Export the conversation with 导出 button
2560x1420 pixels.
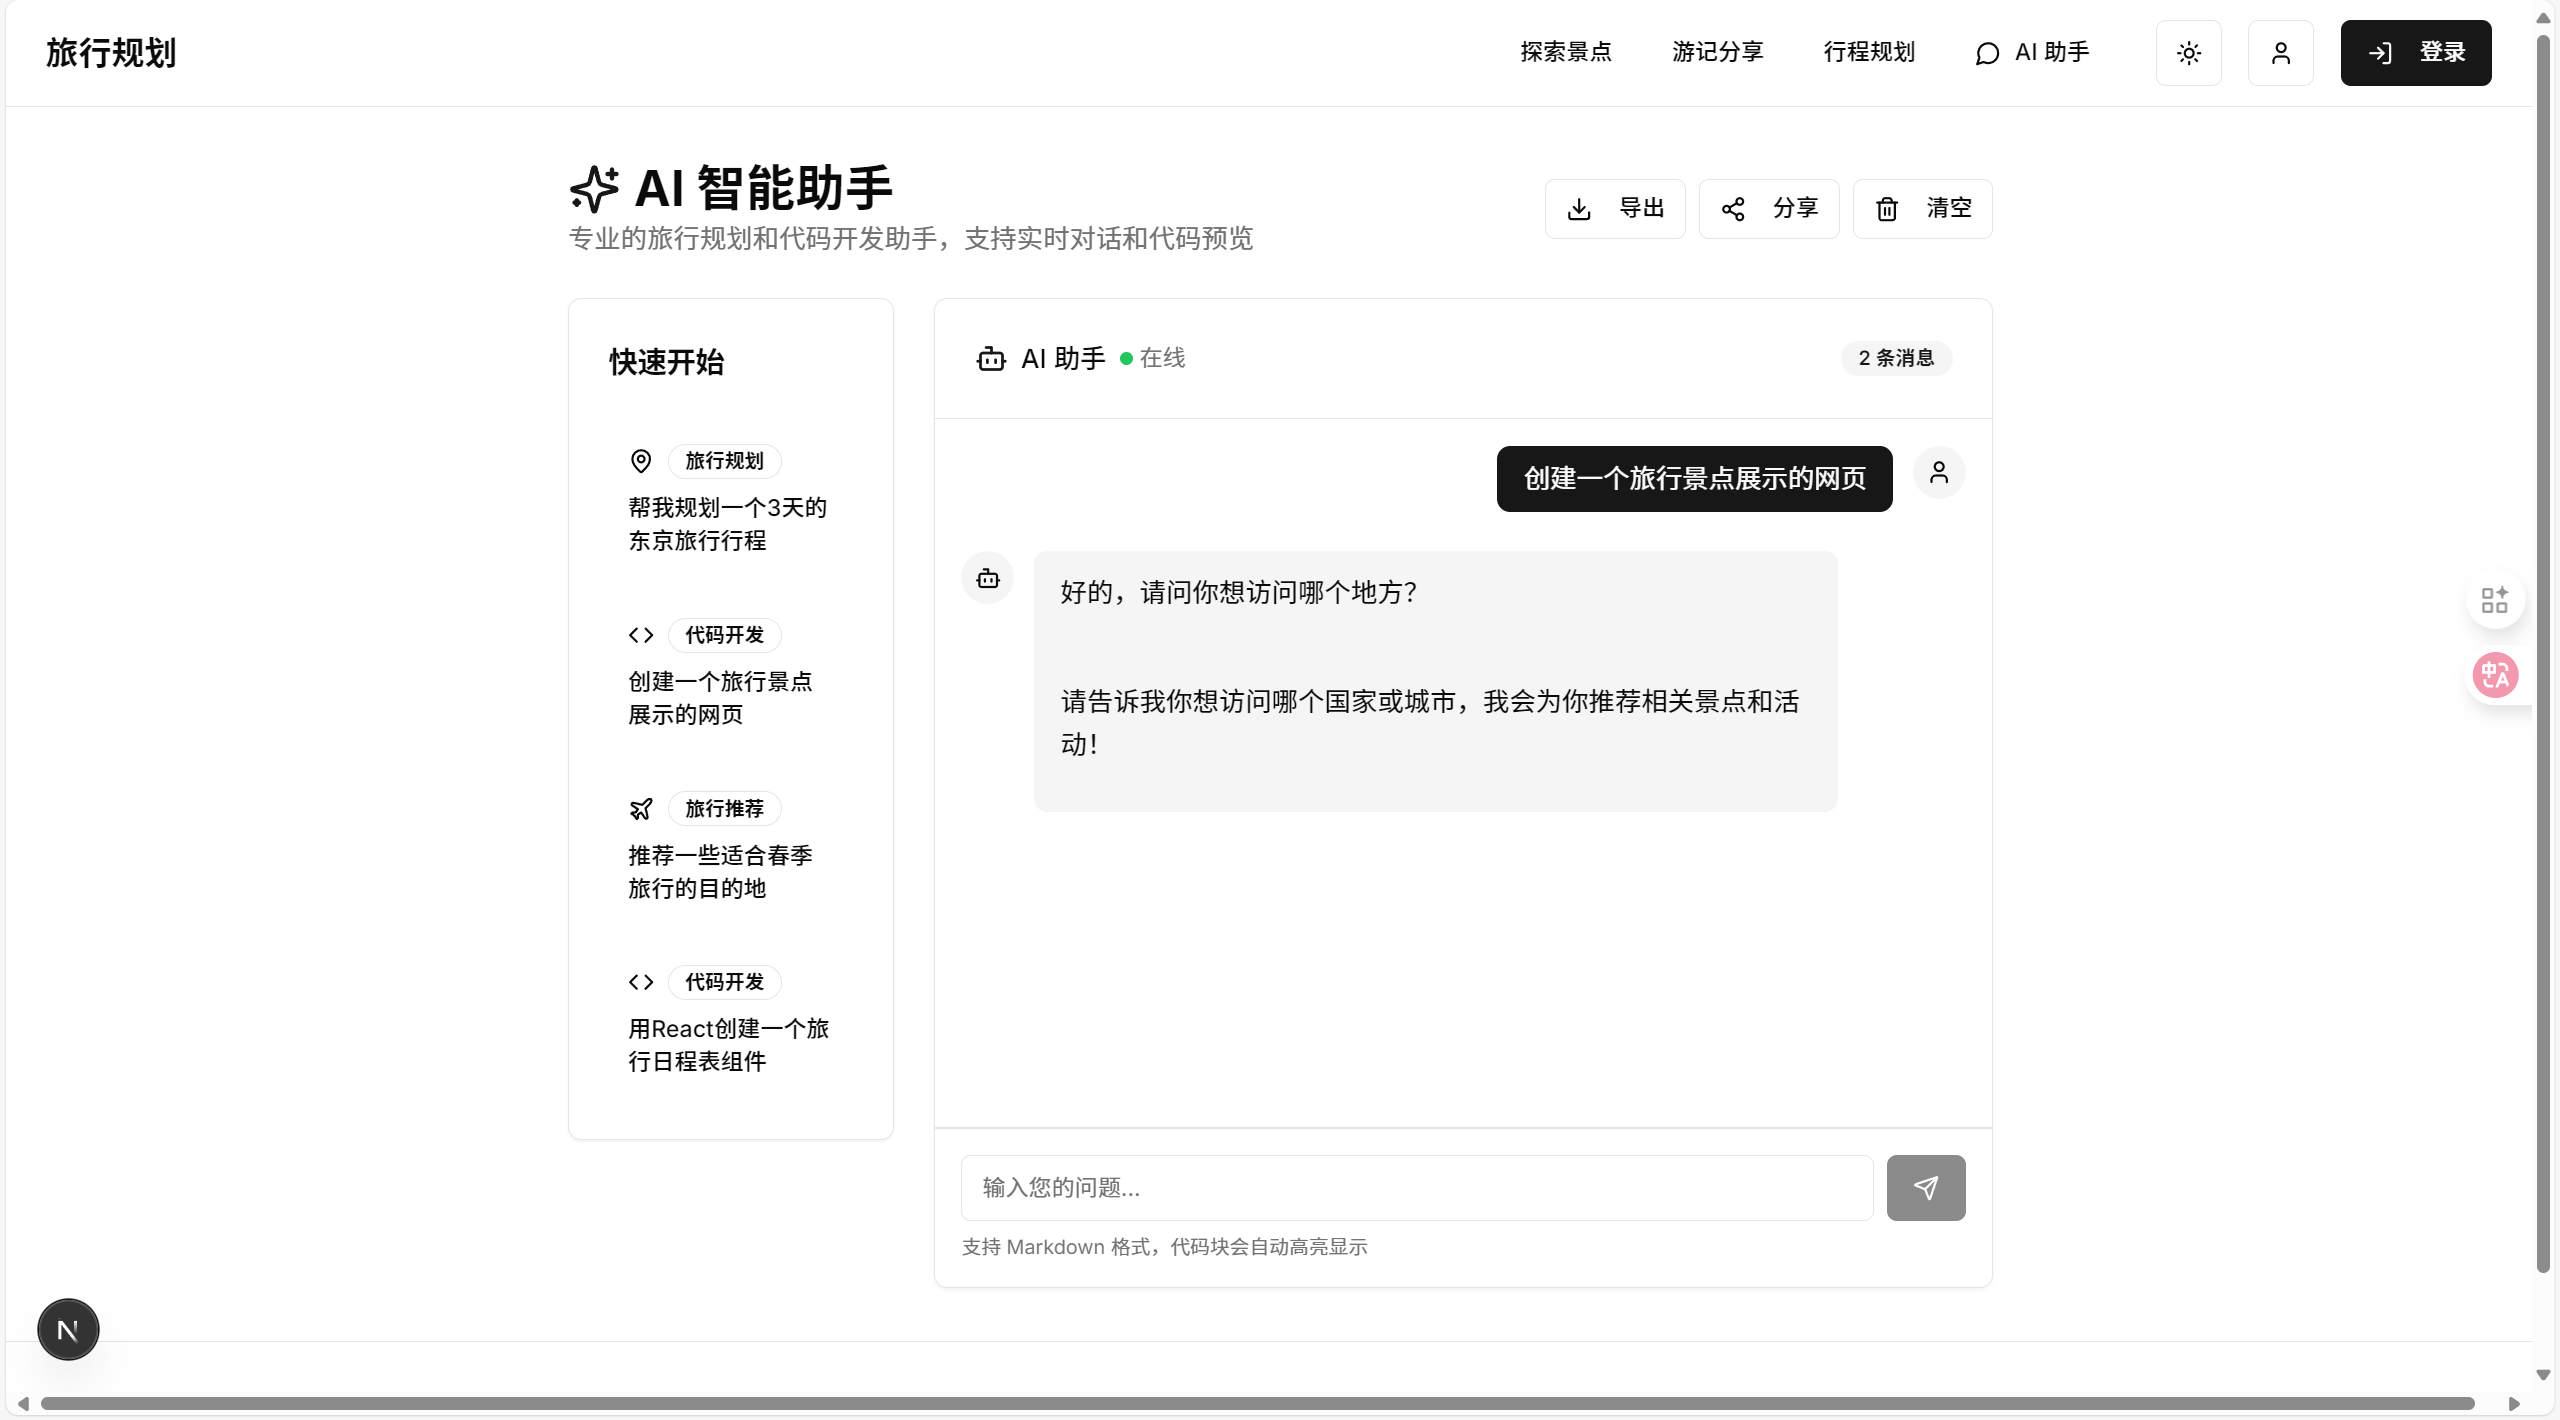pyautogui.click(x=1614, y=209)
